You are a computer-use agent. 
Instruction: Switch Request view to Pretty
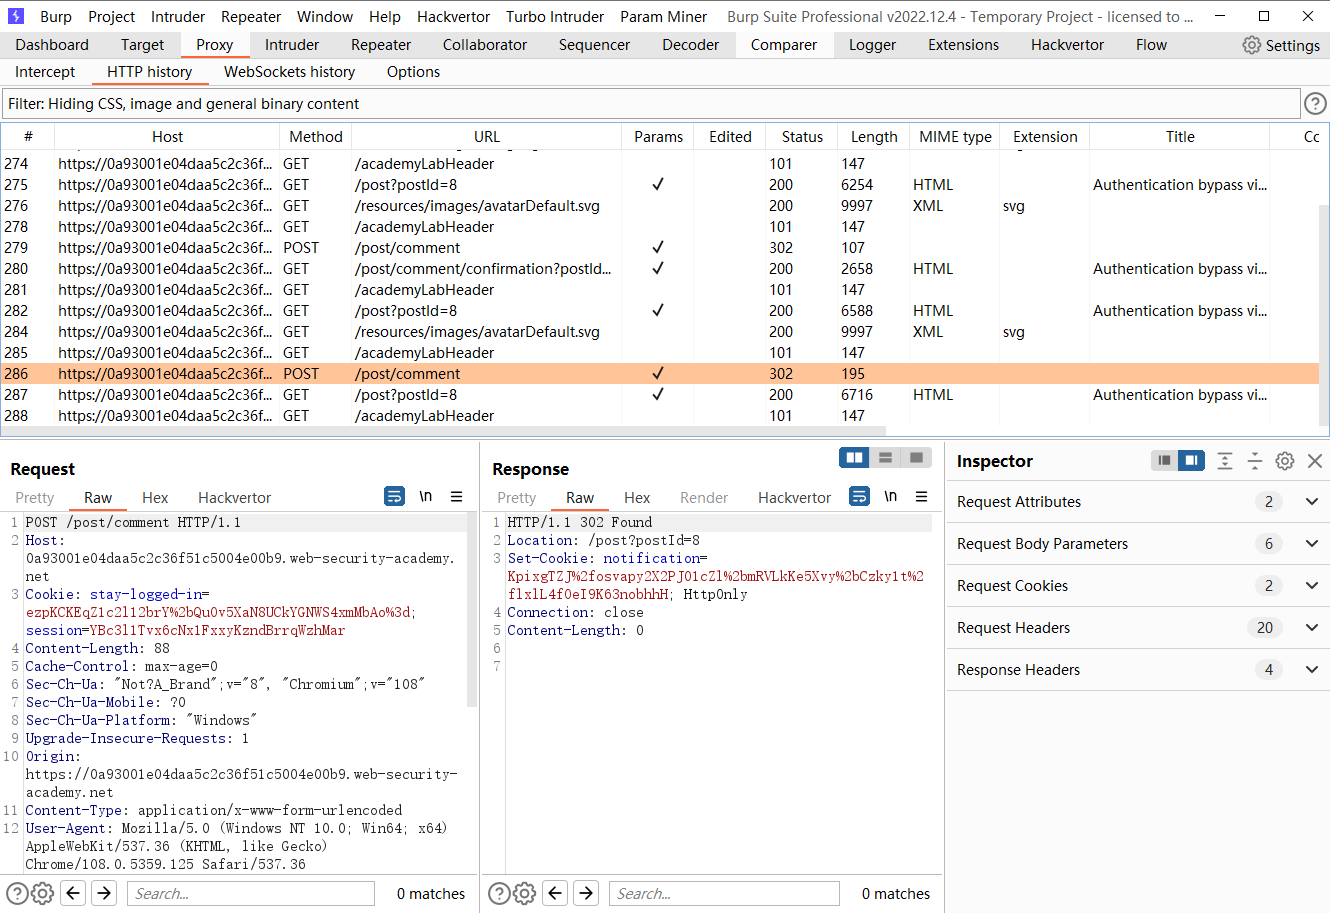coord(35,497)
